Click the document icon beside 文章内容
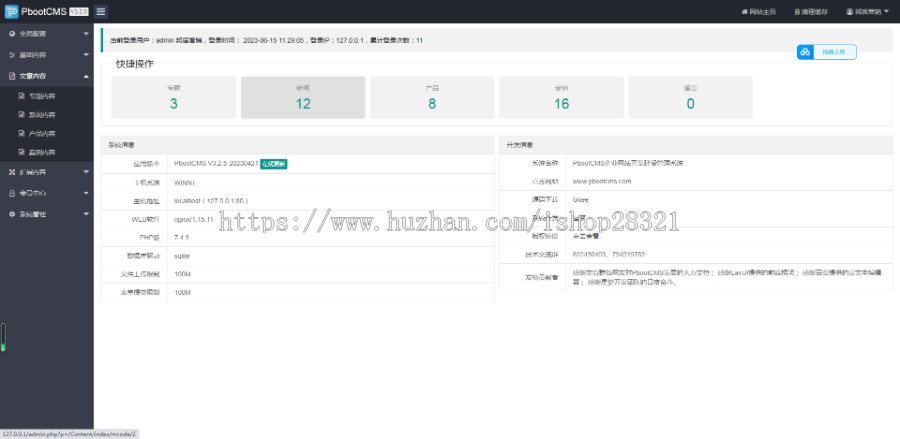900x439 pixels. coord(12,76)
